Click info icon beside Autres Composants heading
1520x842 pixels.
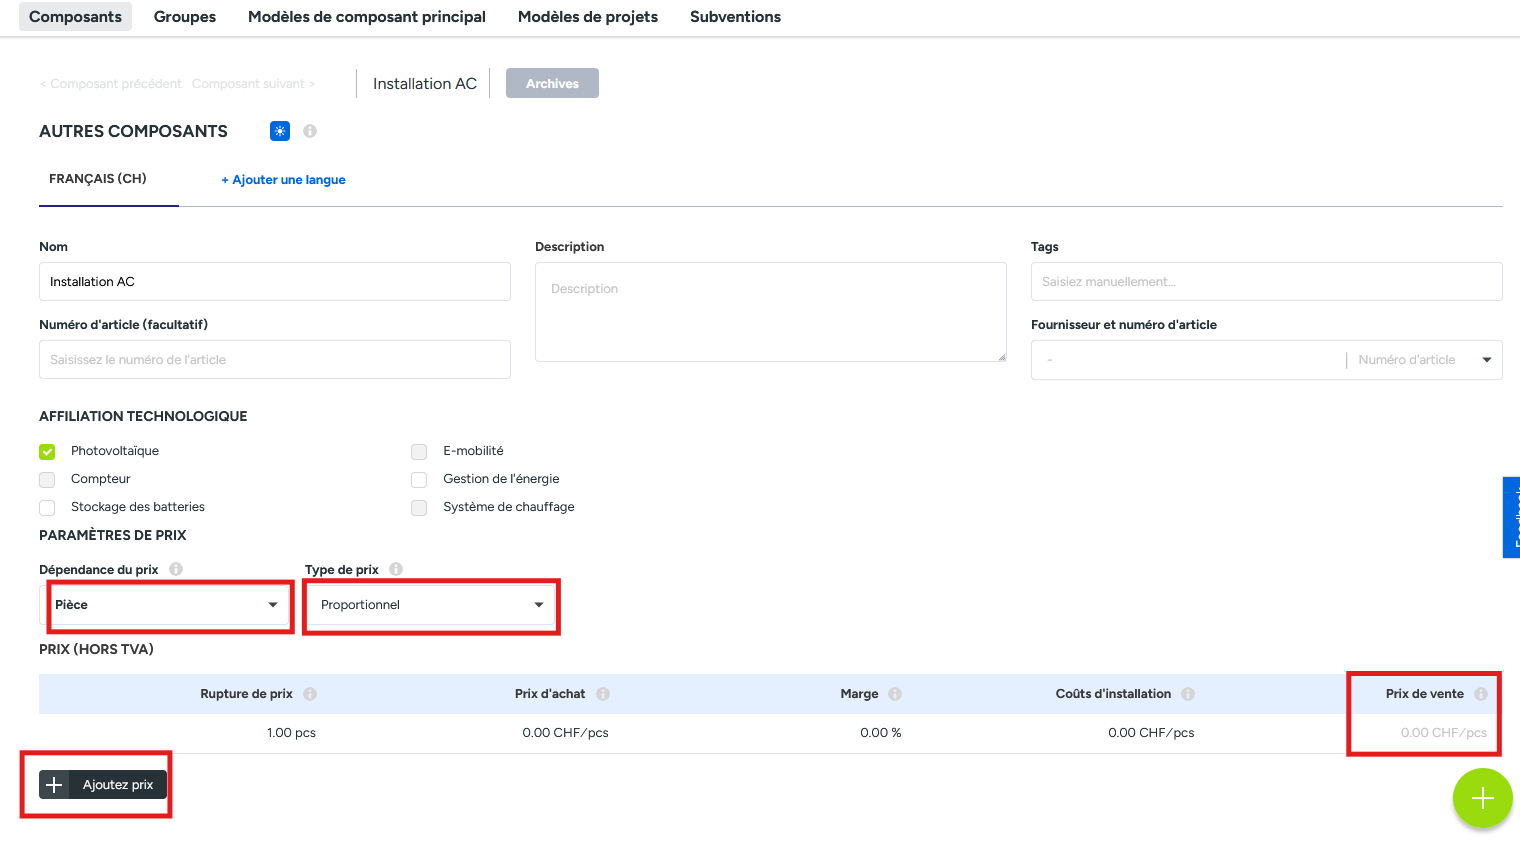(310, 131)
